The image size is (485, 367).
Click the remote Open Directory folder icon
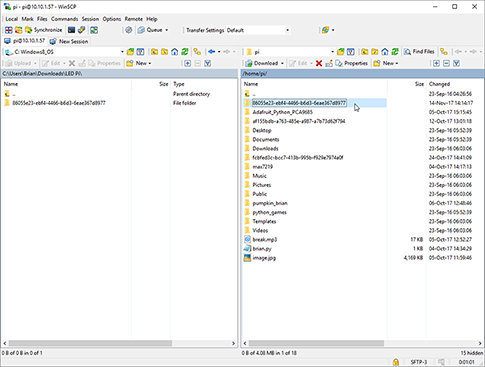coord(341,52)
